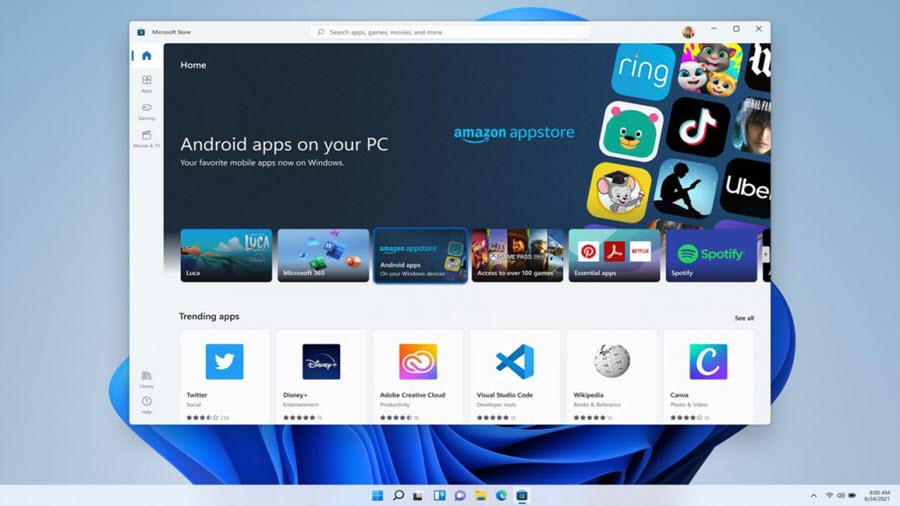Click the search magnifier icon in the Store
Screen dimensions: 900x506
321,32
